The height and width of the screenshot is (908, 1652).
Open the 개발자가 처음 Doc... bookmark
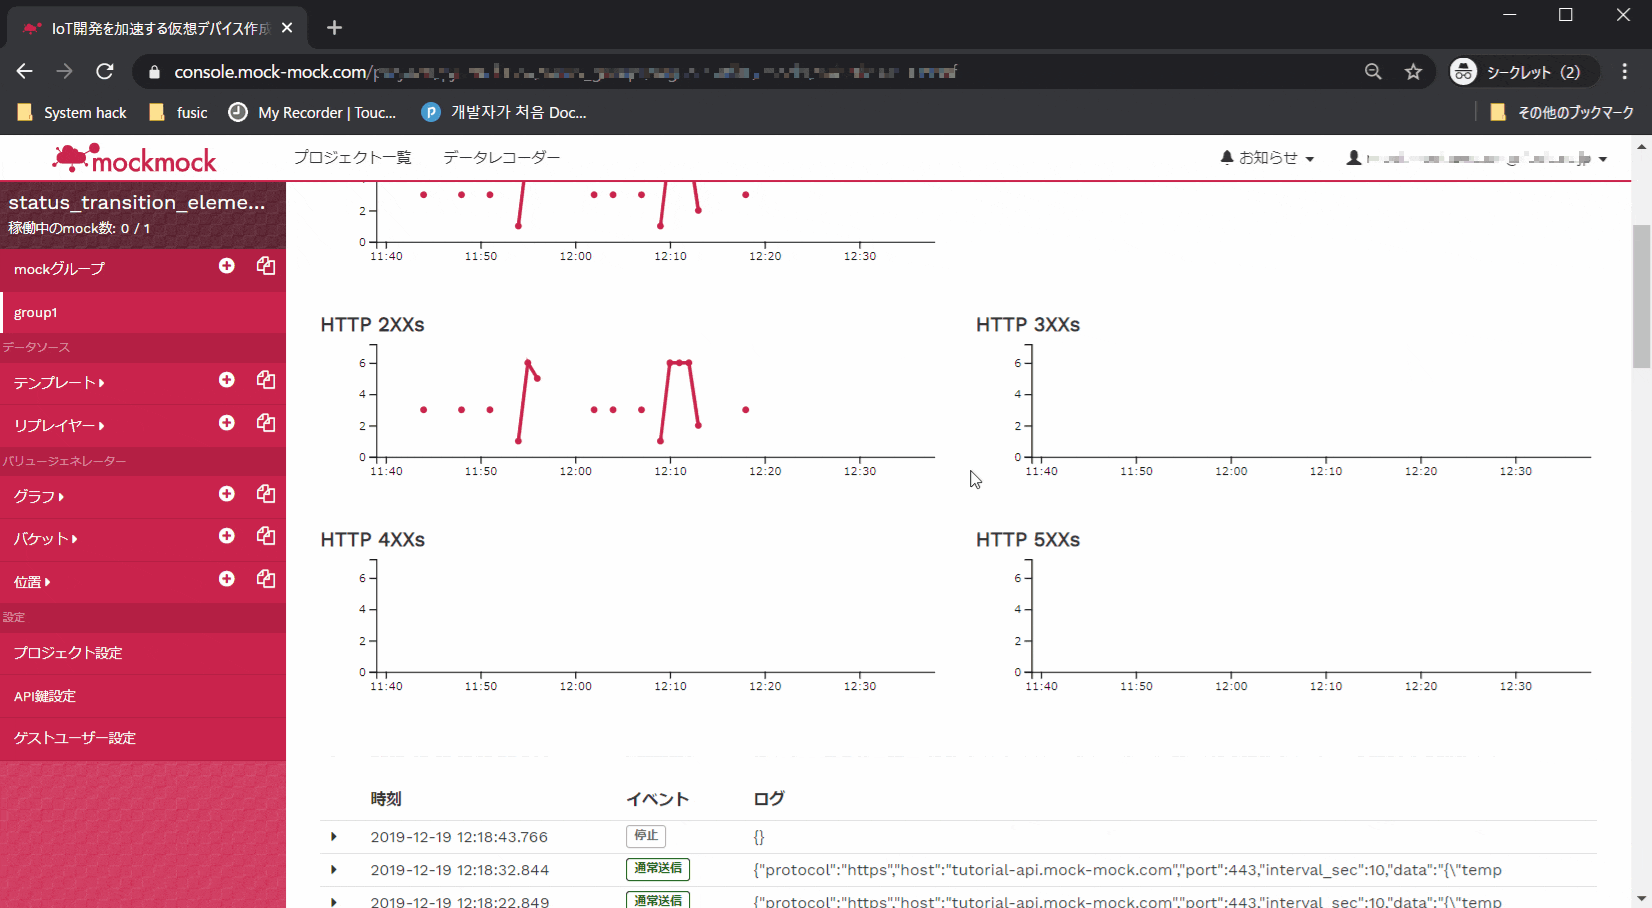click(x=504, y=113)
